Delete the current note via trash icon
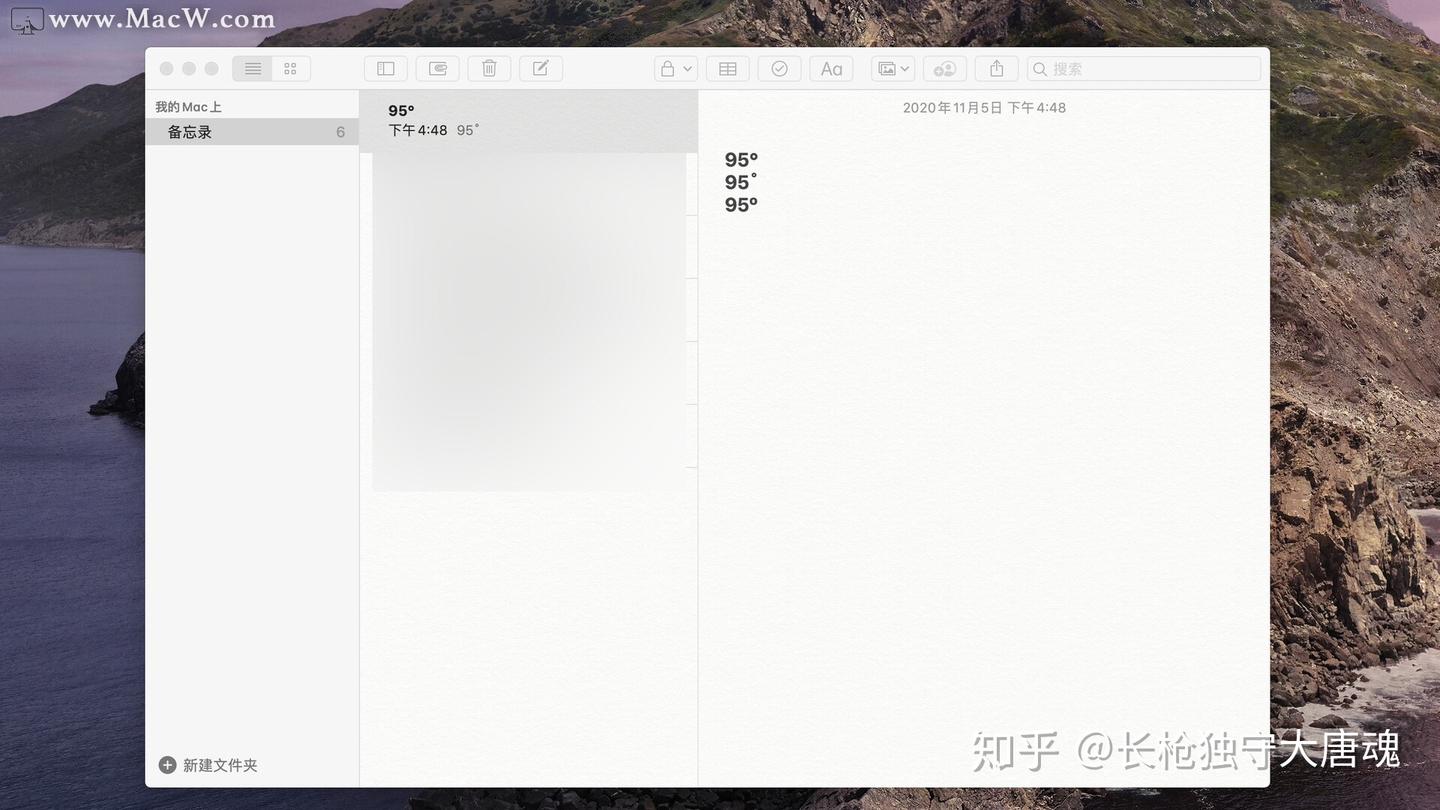1440x810 pixels. (489, 68)
